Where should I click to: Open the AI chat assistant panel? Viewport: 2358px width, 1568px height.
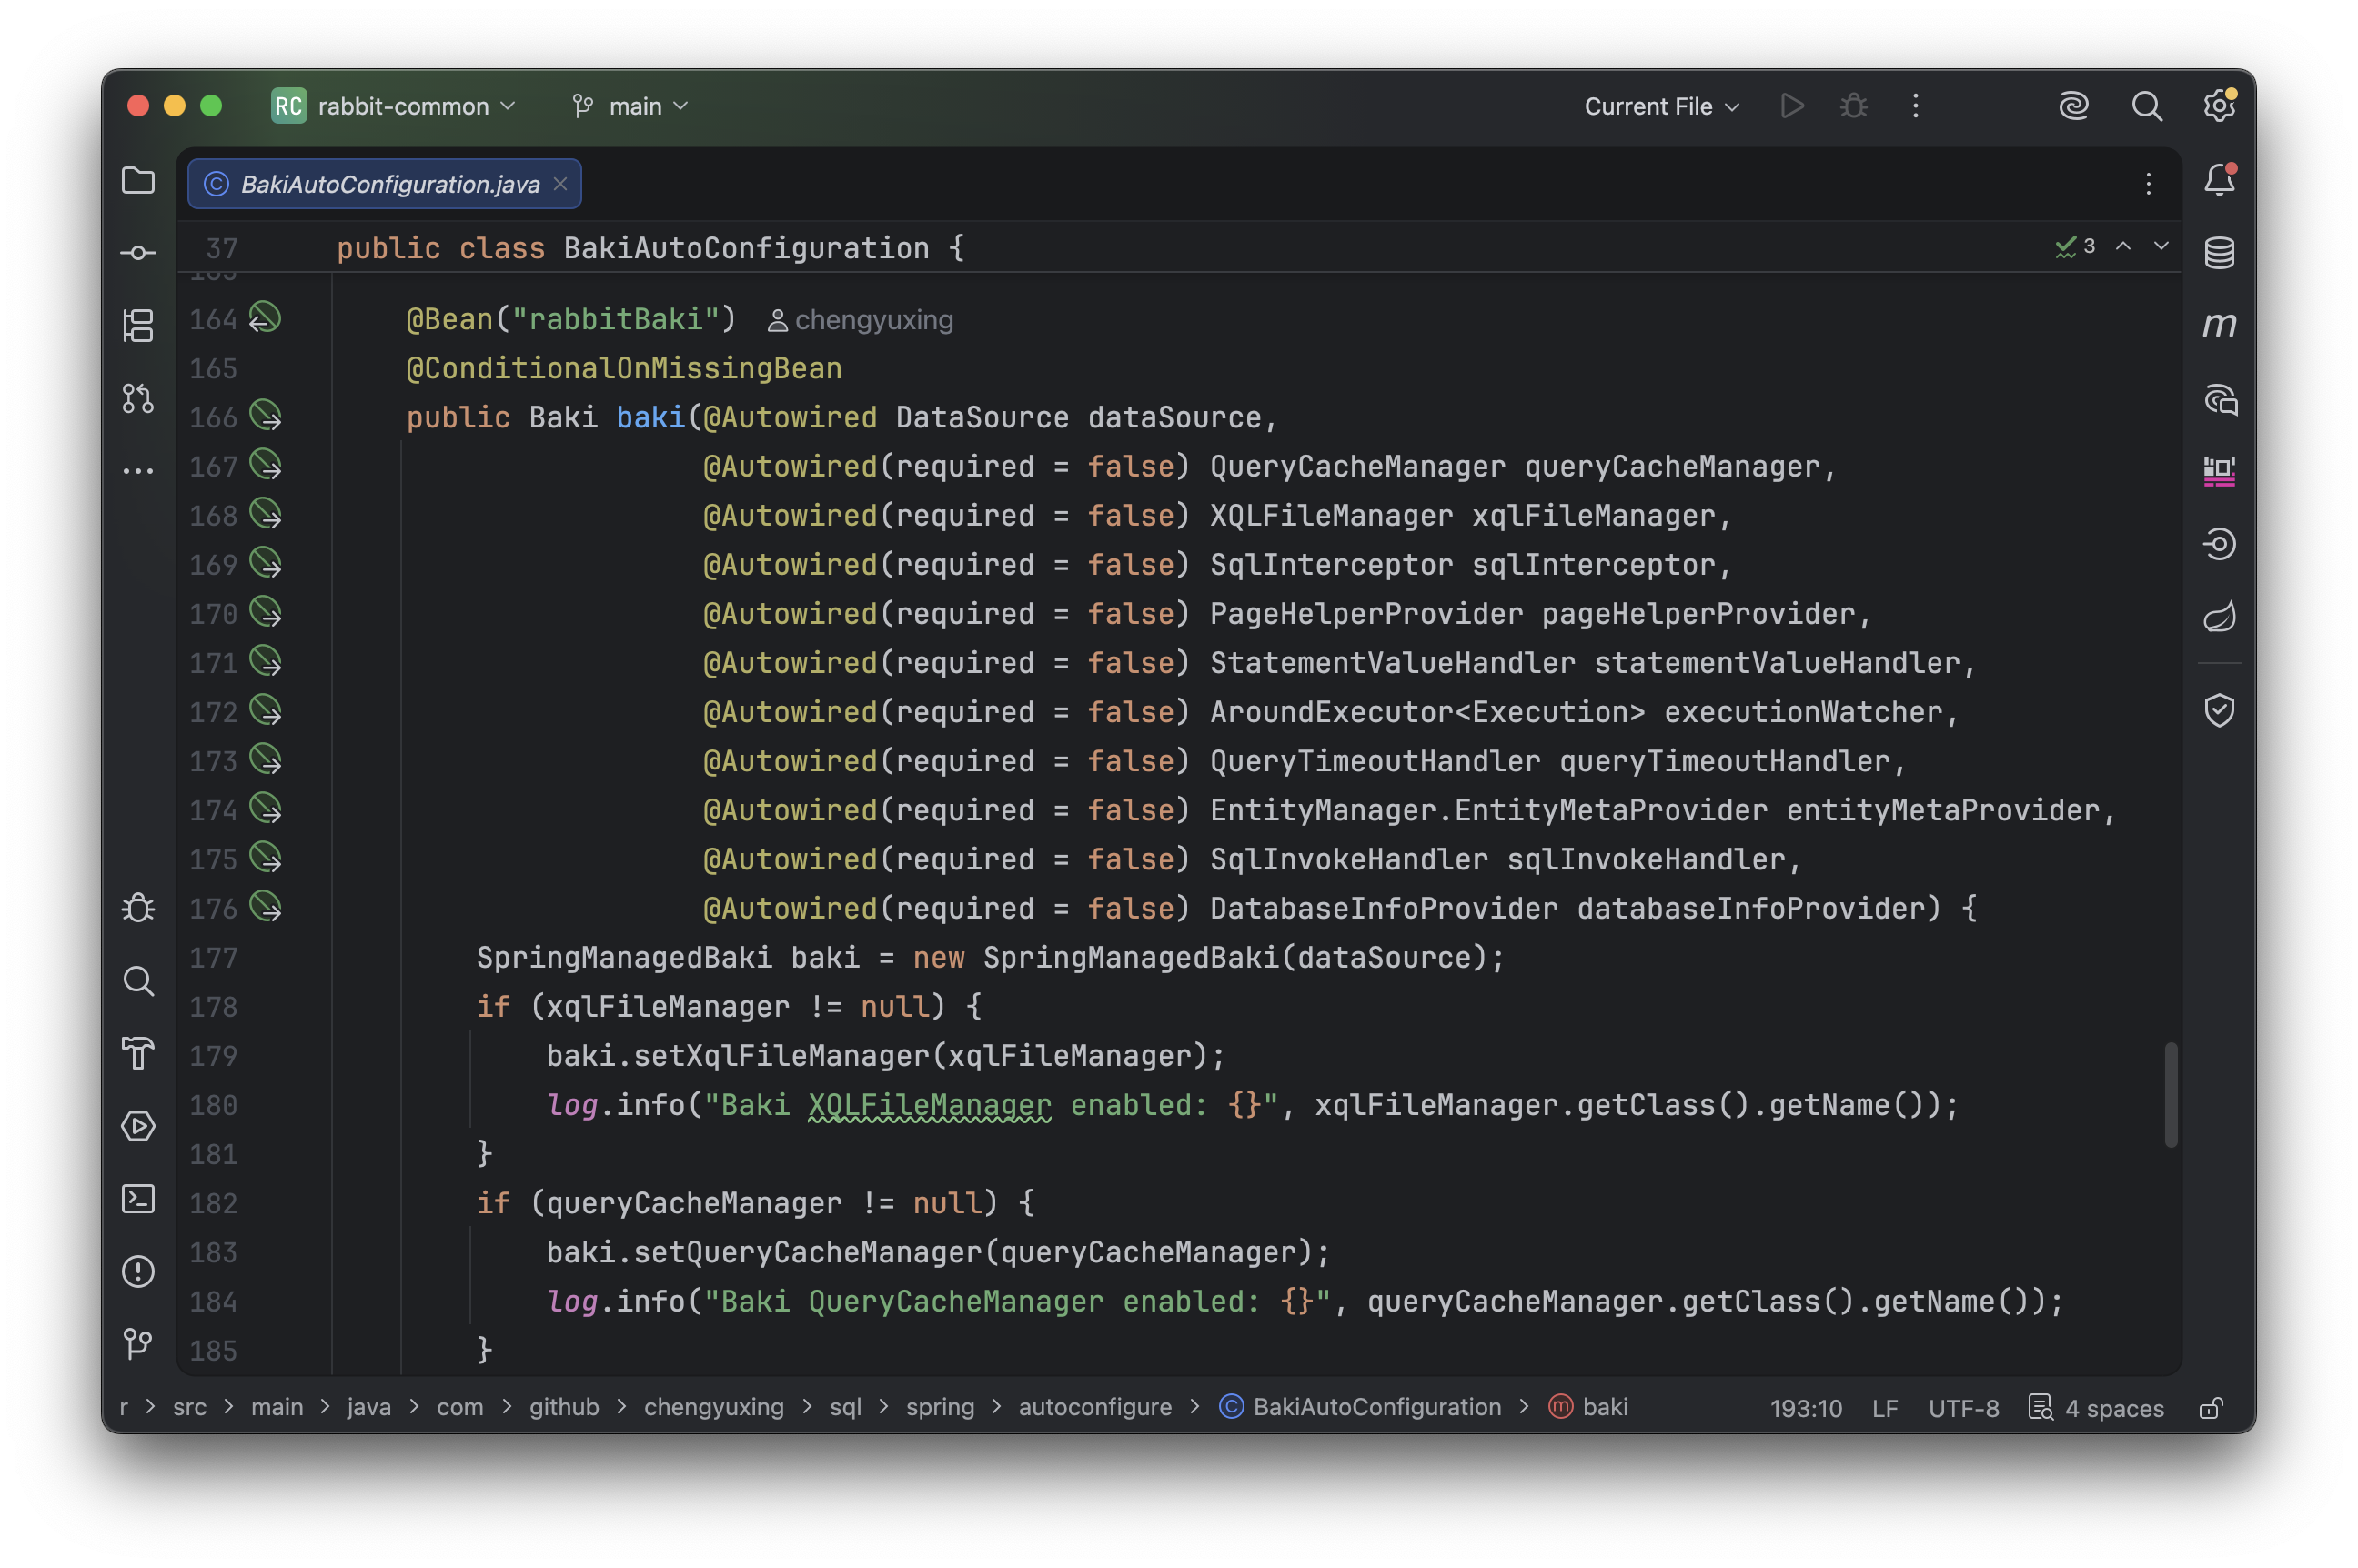pyautogui.click(x=2219, y=399)
